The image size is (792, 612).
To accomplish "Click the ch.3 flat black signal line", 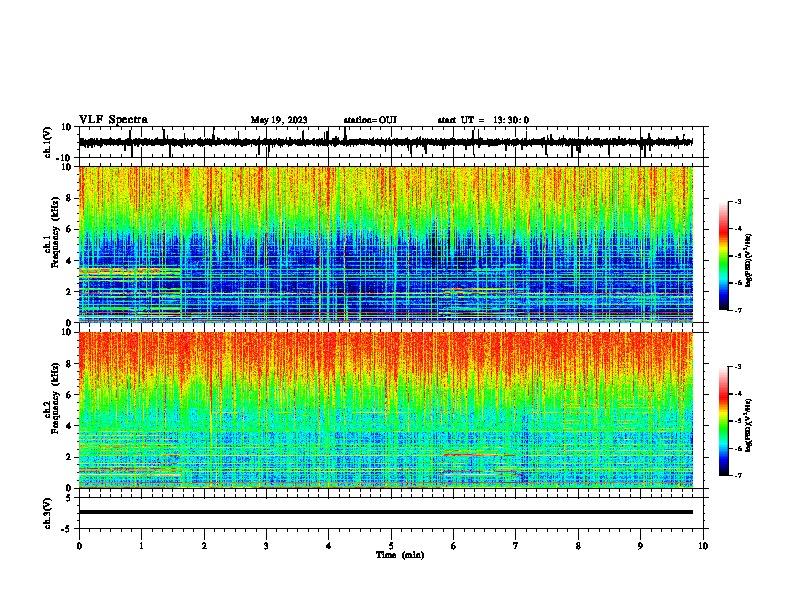I will [x=385, y=512].
